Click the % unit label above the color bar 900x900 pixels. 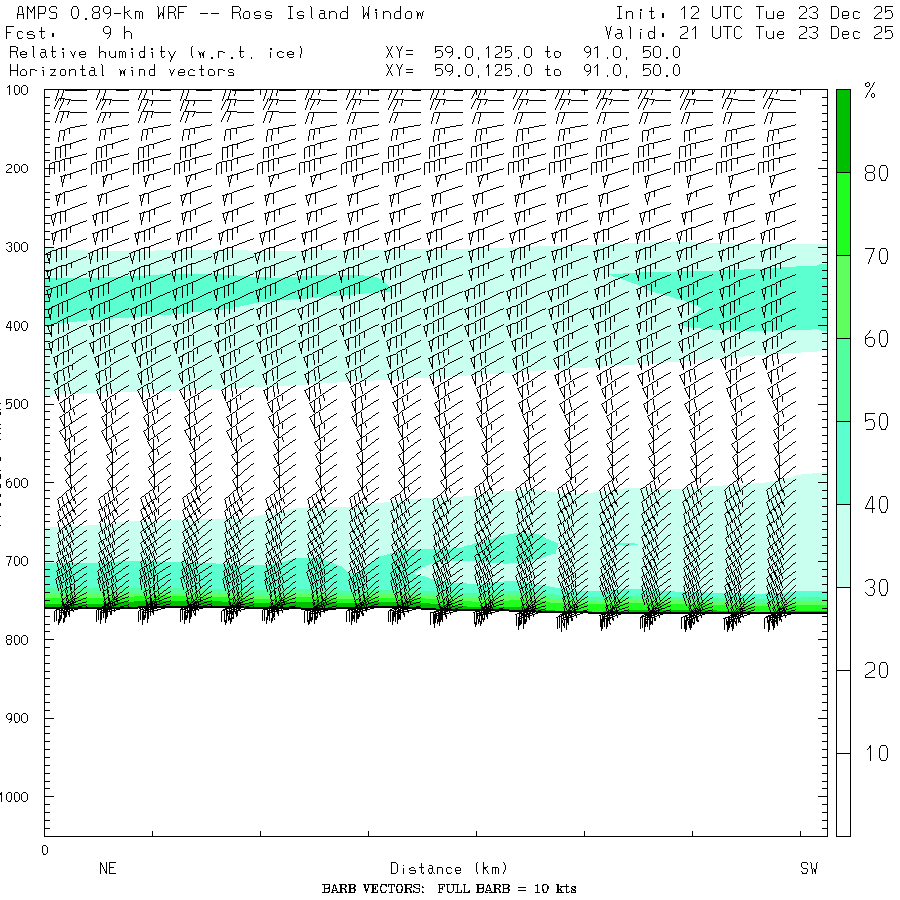(x=870, y=92)
